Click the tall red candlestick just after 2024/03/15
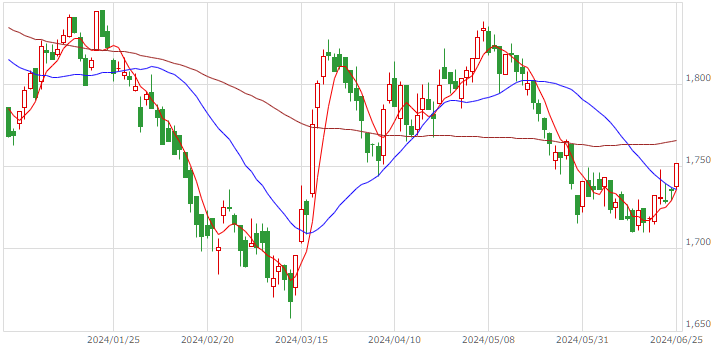The width and height of the screenshot is (723, 363). coord(313,159)
